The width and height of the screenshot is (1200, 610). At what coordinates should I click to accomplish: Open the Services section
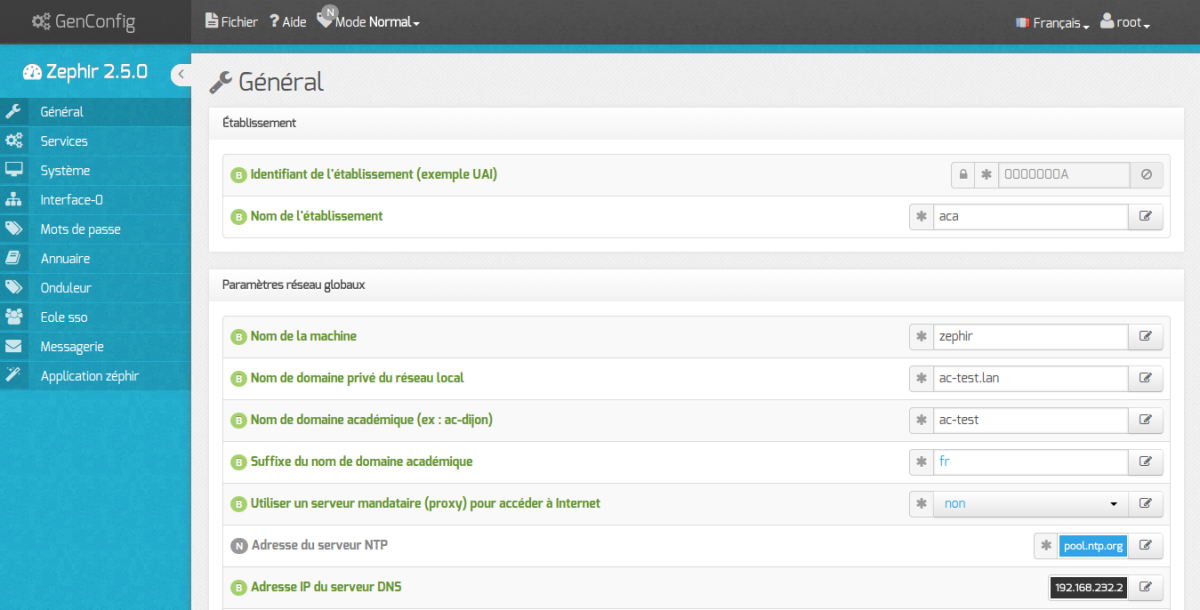(95, 141)
